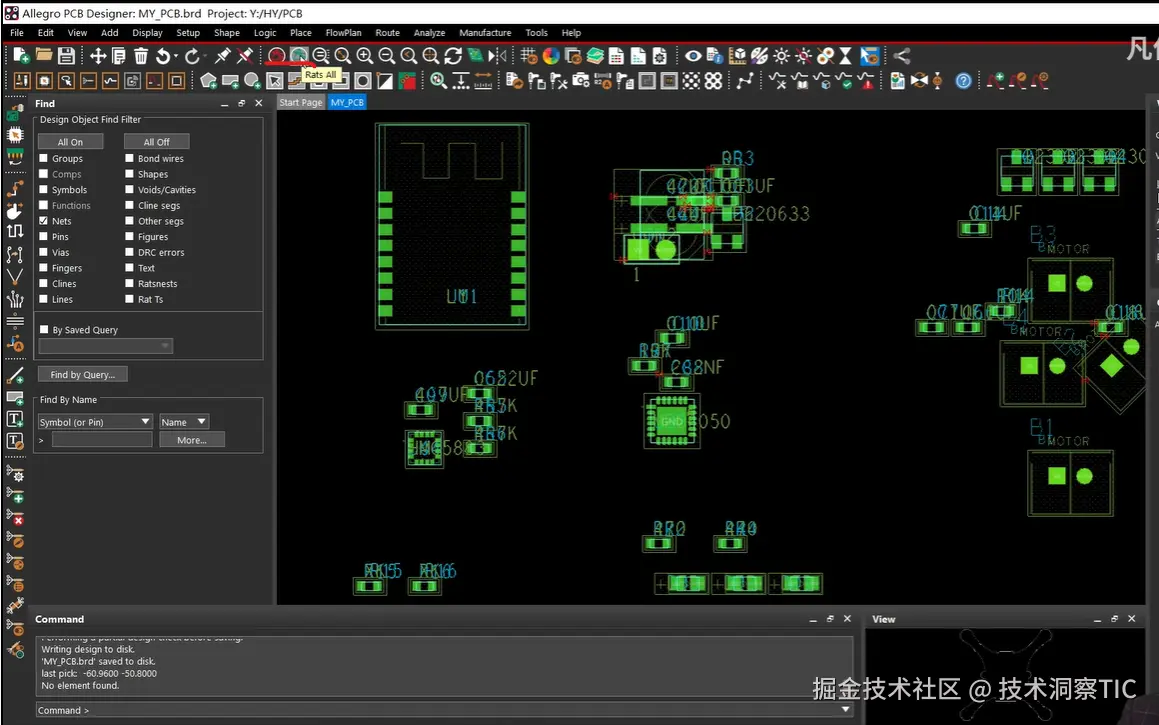Click the Save file toolbar icon
This screenshot has width=1159, height=725.
pos(66,56)
